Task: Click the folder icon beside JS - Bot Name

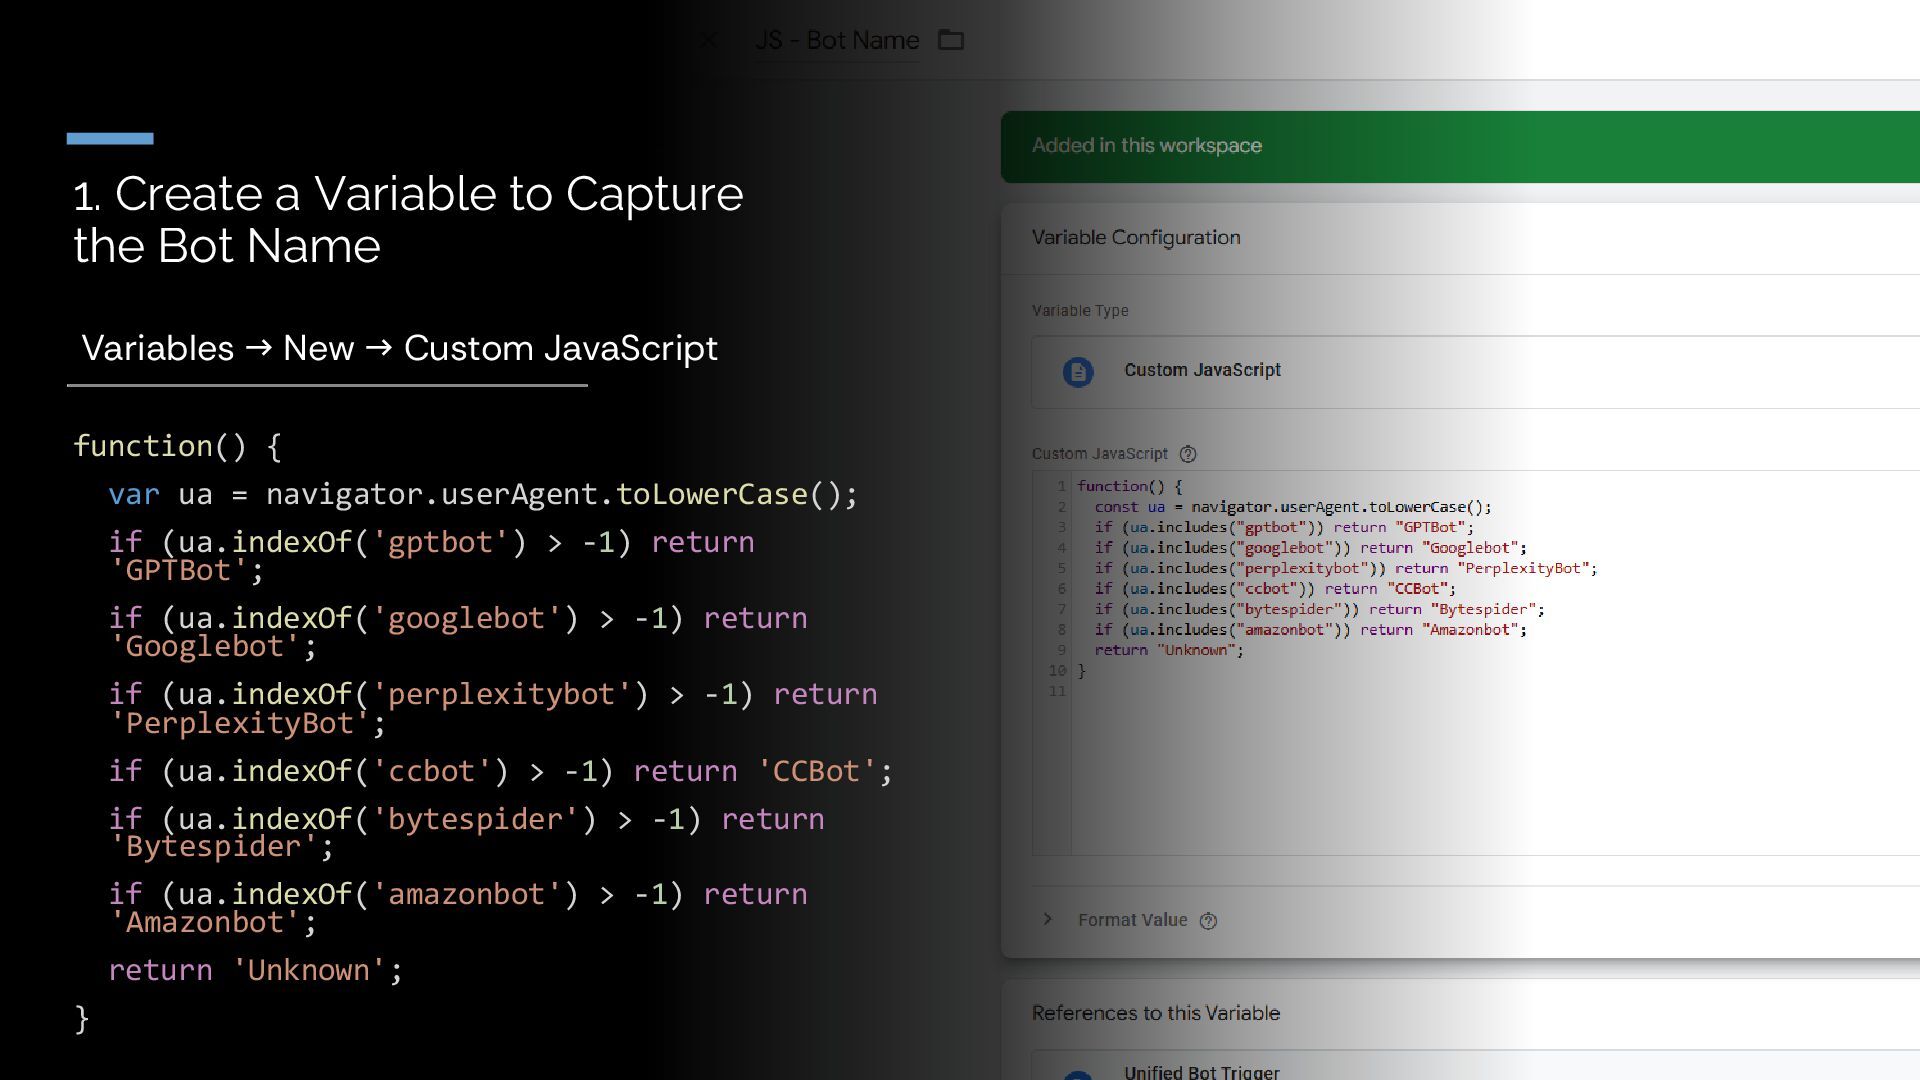Action: coord(950,40)
